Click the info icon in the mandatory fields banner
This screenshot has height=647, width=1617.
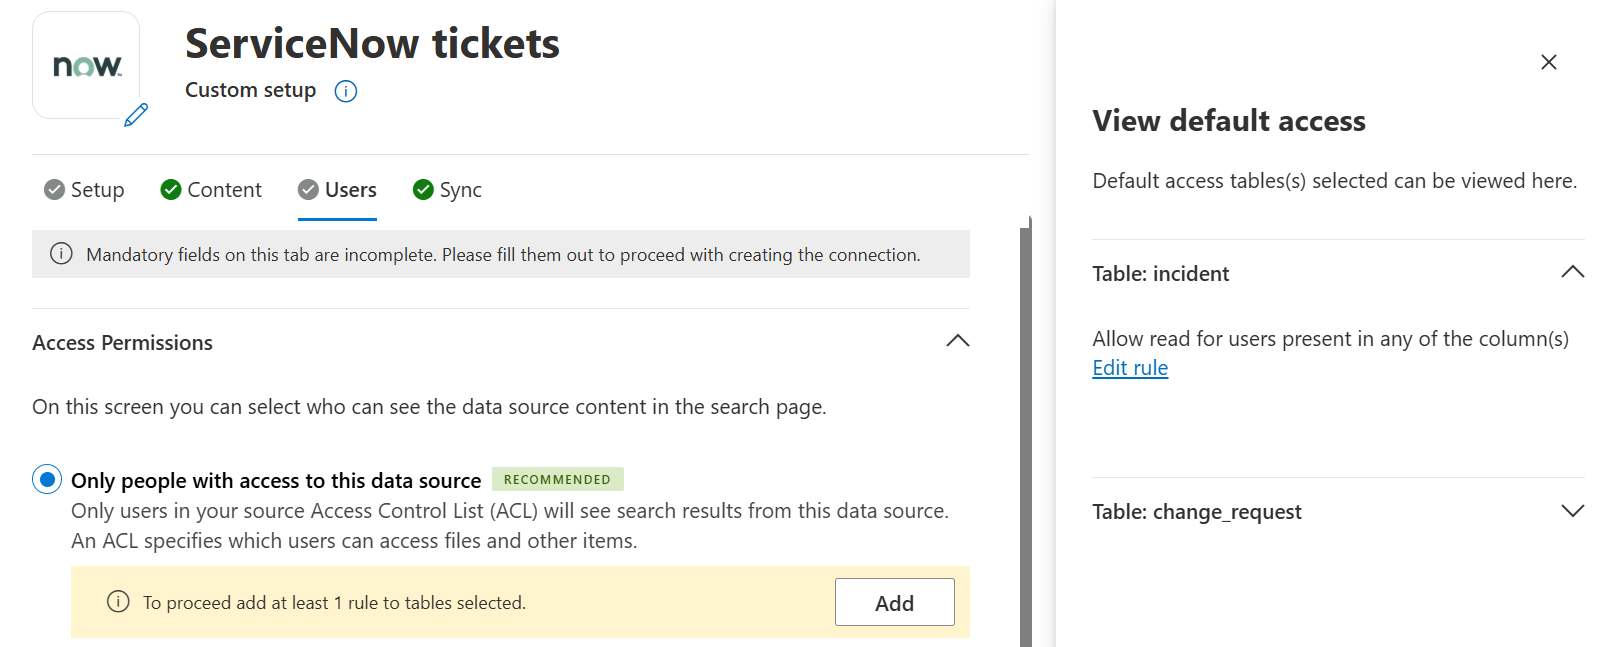click(x=61, y=254)
